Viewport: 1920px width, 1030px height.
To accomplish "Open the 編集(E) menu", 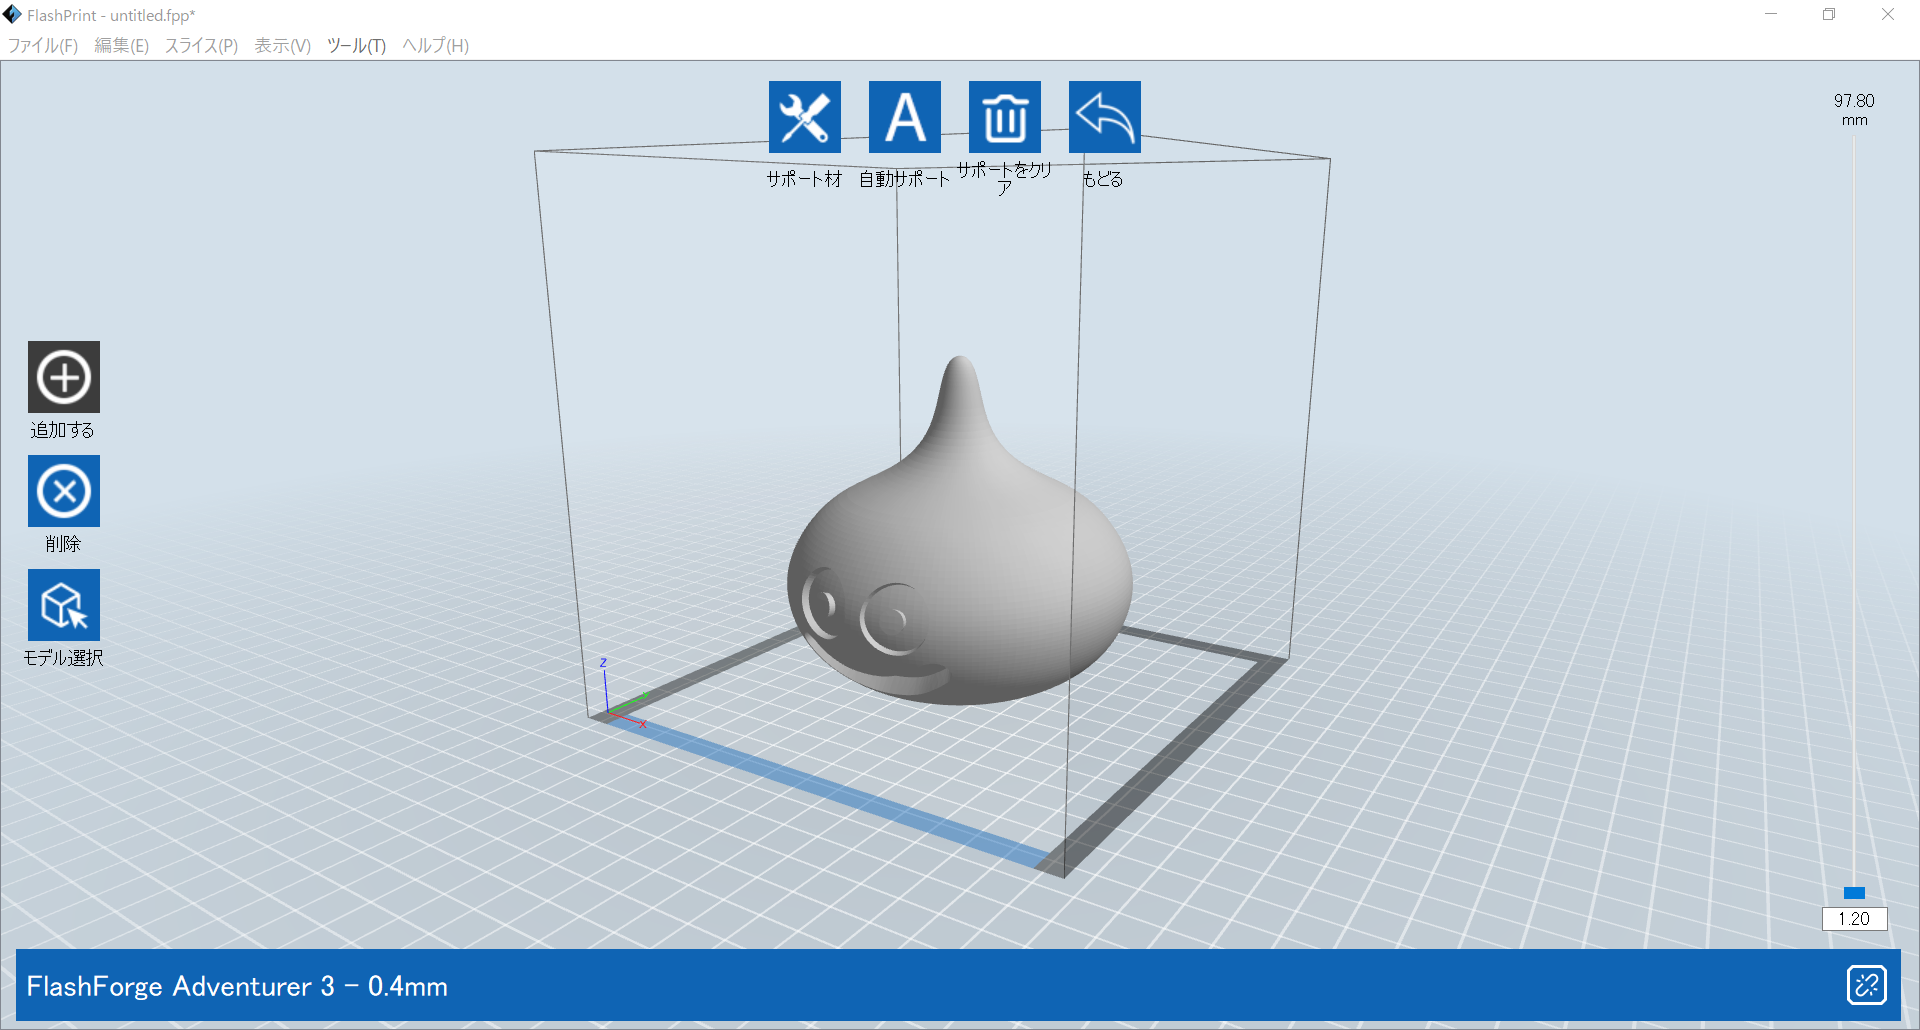I will coord(121,46).
